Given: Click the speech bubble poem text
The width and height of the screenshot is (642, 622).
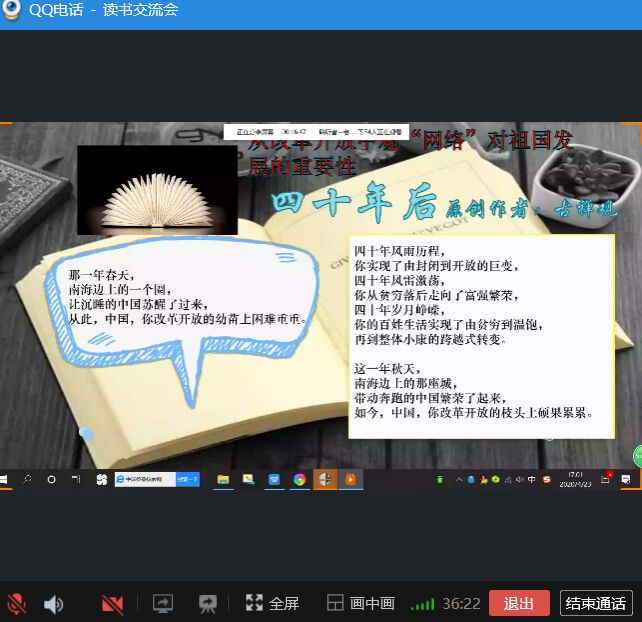Looking at the screenshot, I should coord(185,297).
